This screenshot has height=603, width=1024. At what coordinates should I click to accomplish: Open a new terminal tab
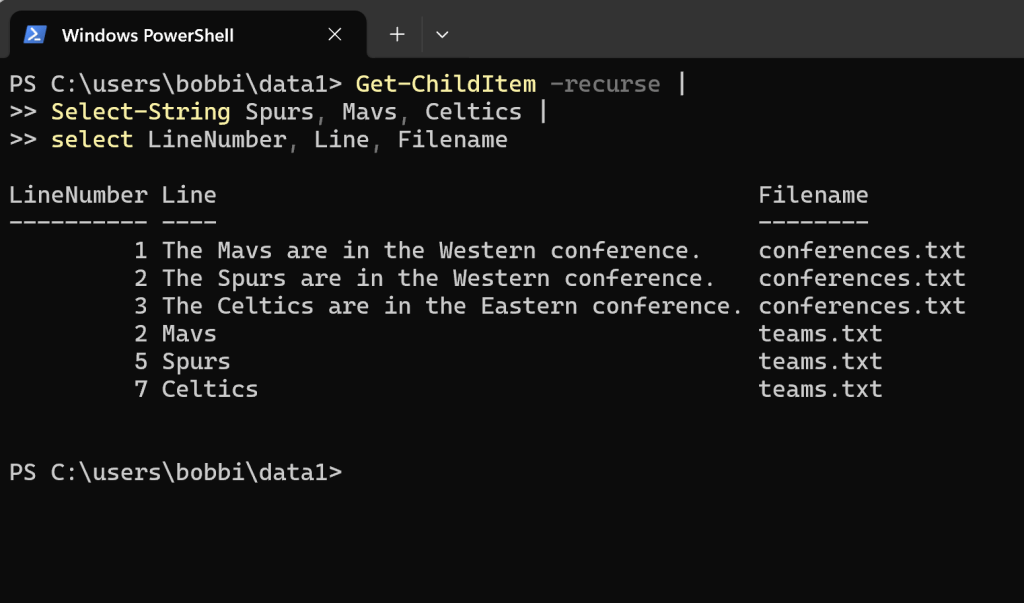tap(396, 33)
